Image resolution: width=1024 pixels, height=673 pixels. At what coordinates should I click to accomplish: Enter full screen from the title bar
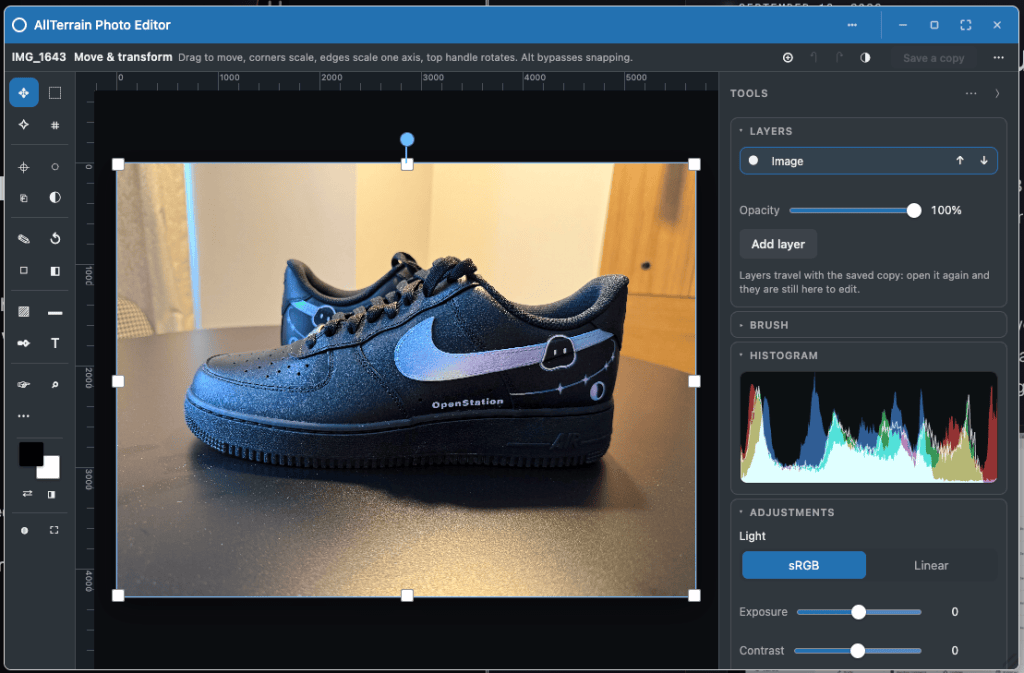[x=966, y=25]
